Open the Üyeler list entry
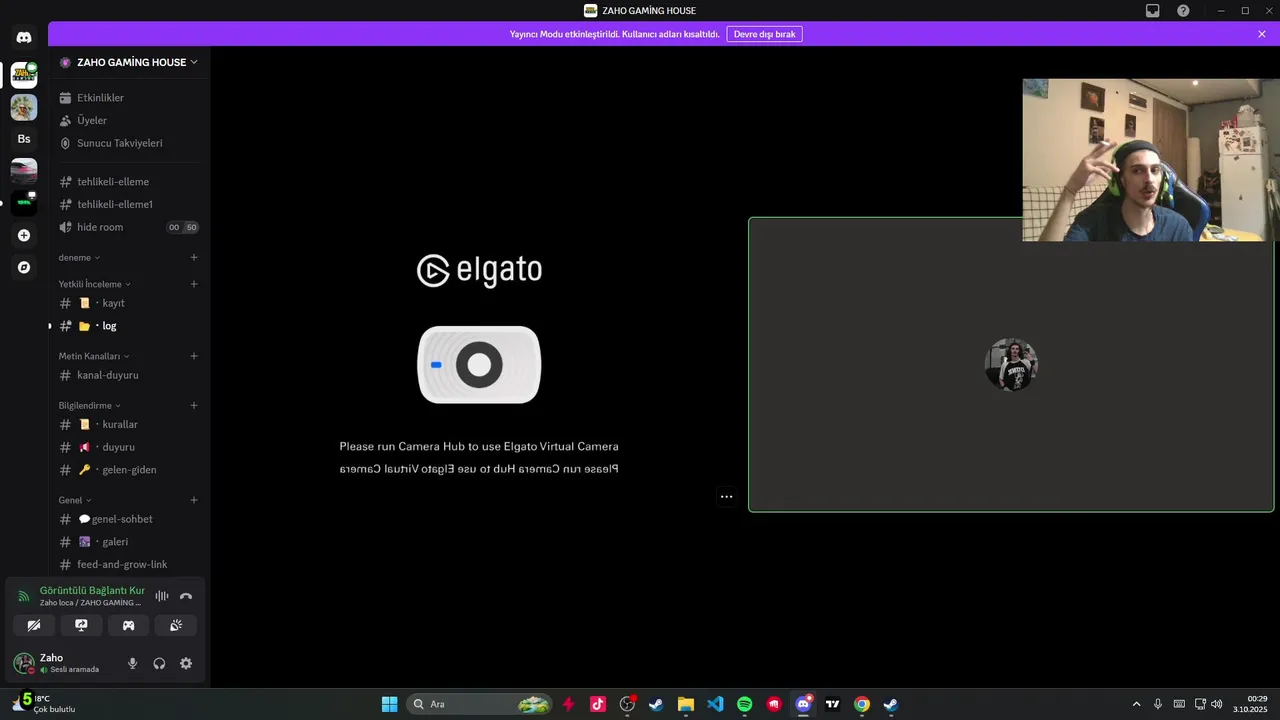Screen dimensions: 1280x720 tap(128, 120)
